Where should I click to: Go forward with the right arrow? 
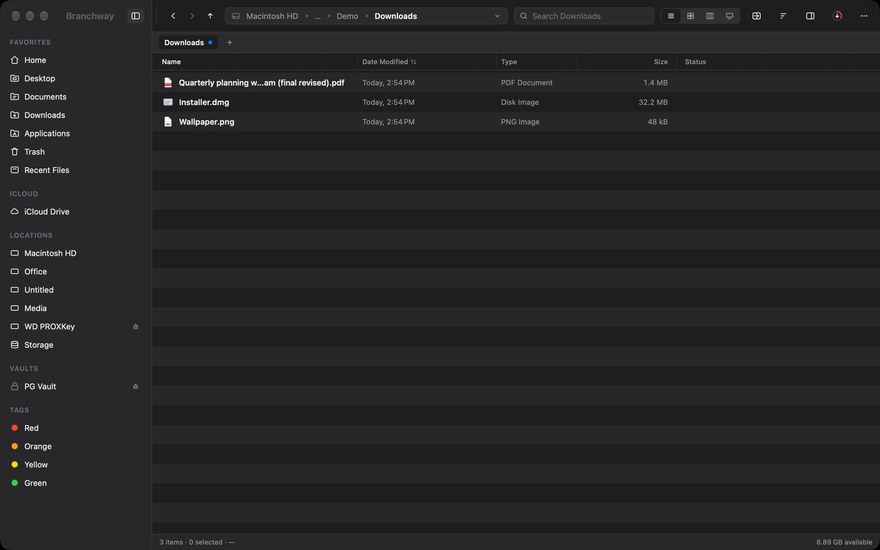pyautogui.click(x=192, y=16)
